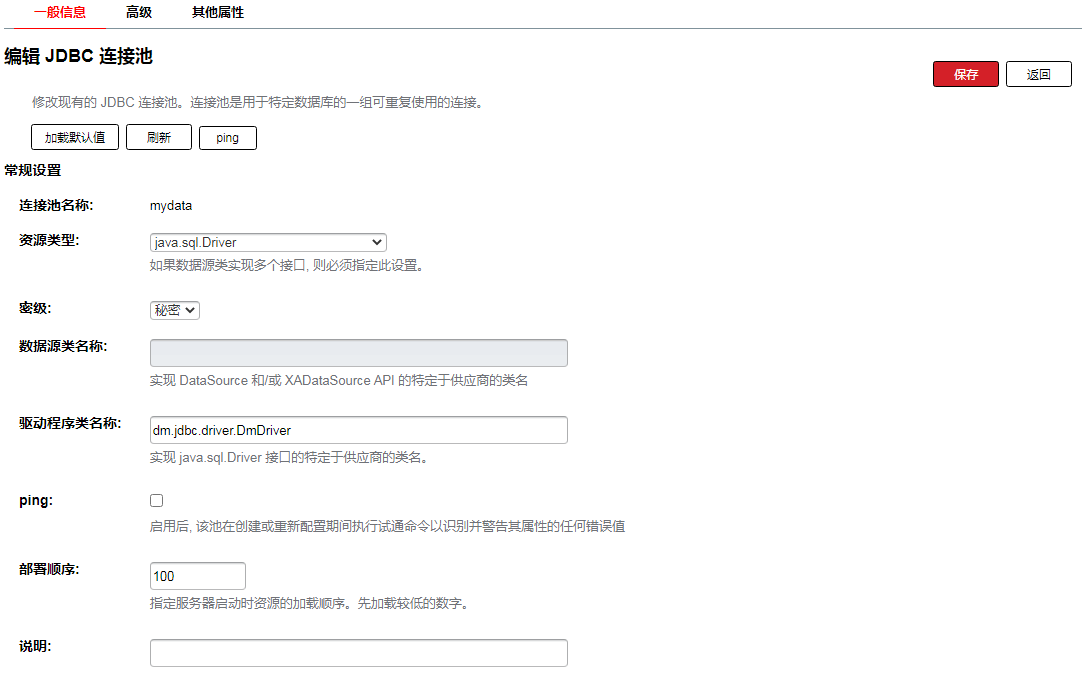Click the greyed-out 数据源类名称 field
Image resolution: width=1085 pixels, height=678 pixels.
pos(358,353)
